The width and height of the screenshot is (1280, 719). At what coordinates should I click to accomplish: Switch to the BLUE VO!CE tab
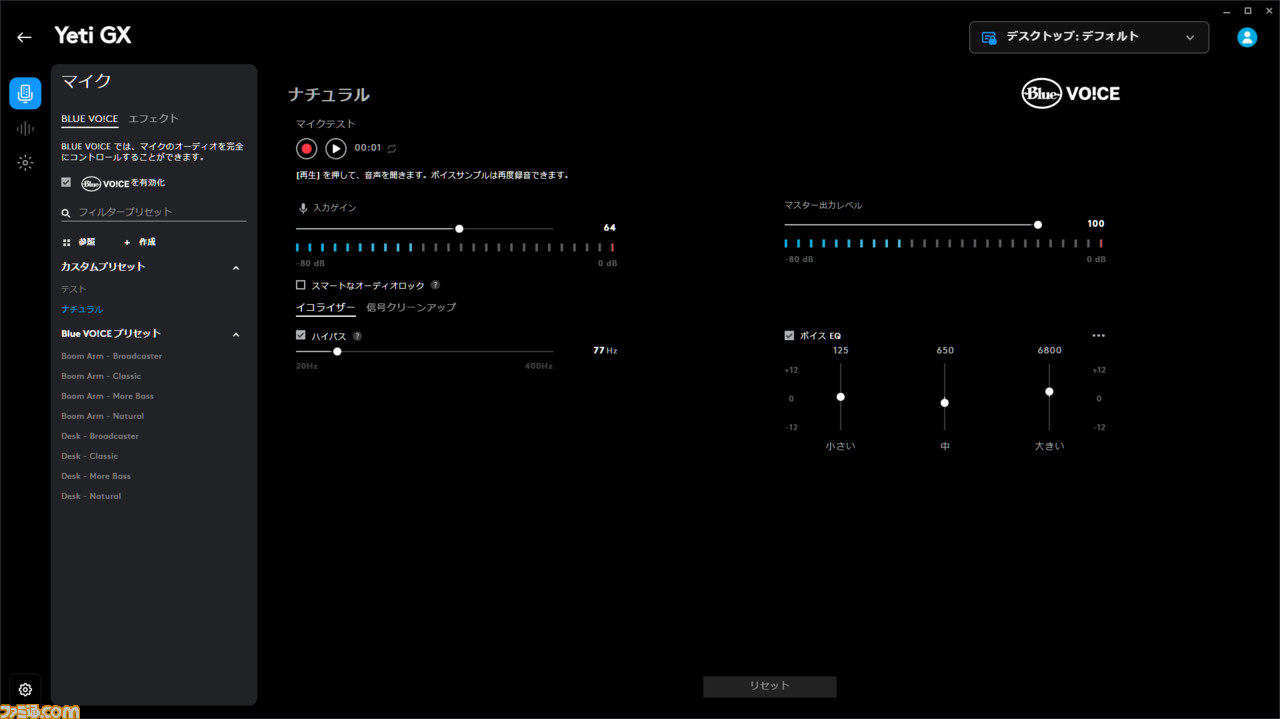pyautogui.click(x=89, y=119)
